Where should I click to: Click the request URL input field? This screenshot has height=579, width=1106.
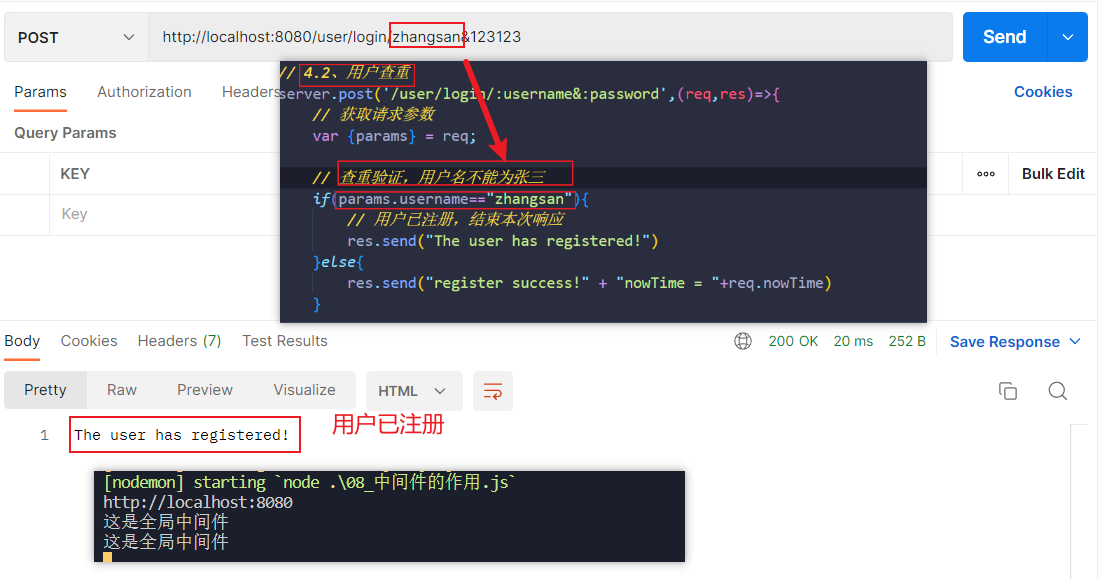(x=700, y=37)
